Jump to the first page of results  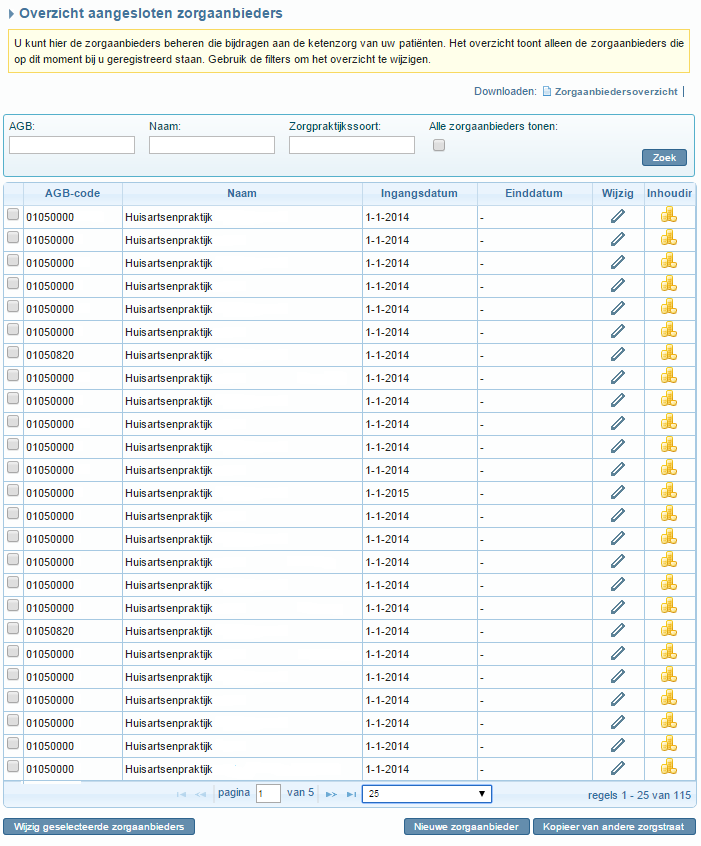(x=181, y=794)
